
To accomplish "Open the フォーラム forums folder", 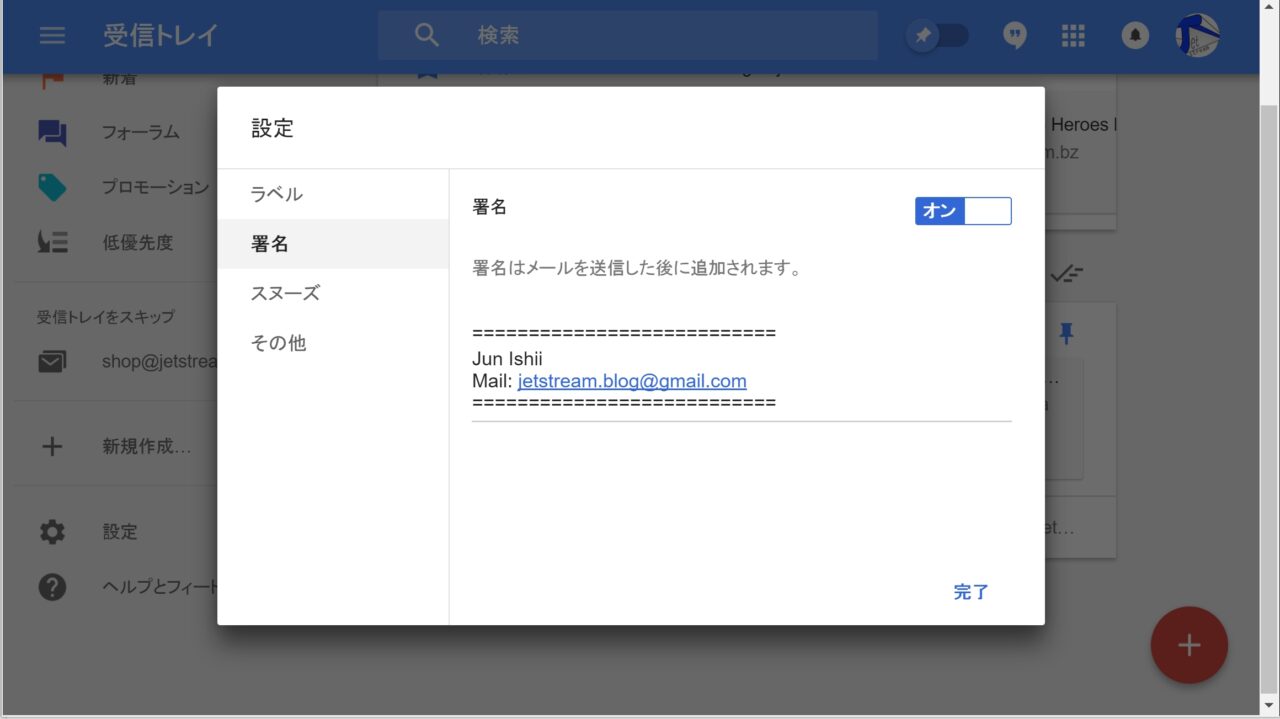I will (x=140, y=132).
